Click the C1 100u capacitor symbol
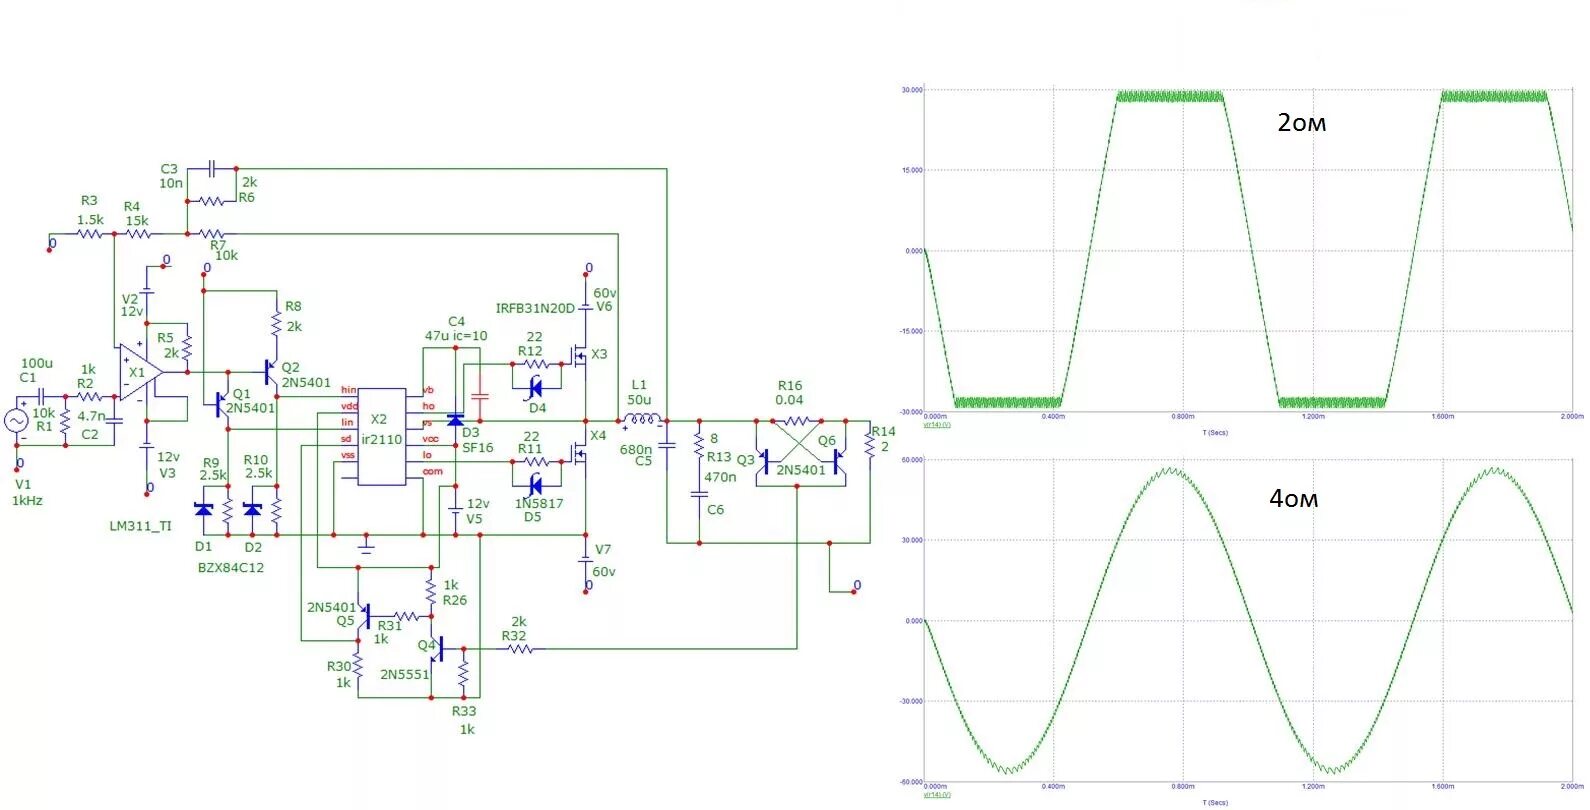Image resolution: width=1590 pixels, height=810 pixels. click(42, 396)
